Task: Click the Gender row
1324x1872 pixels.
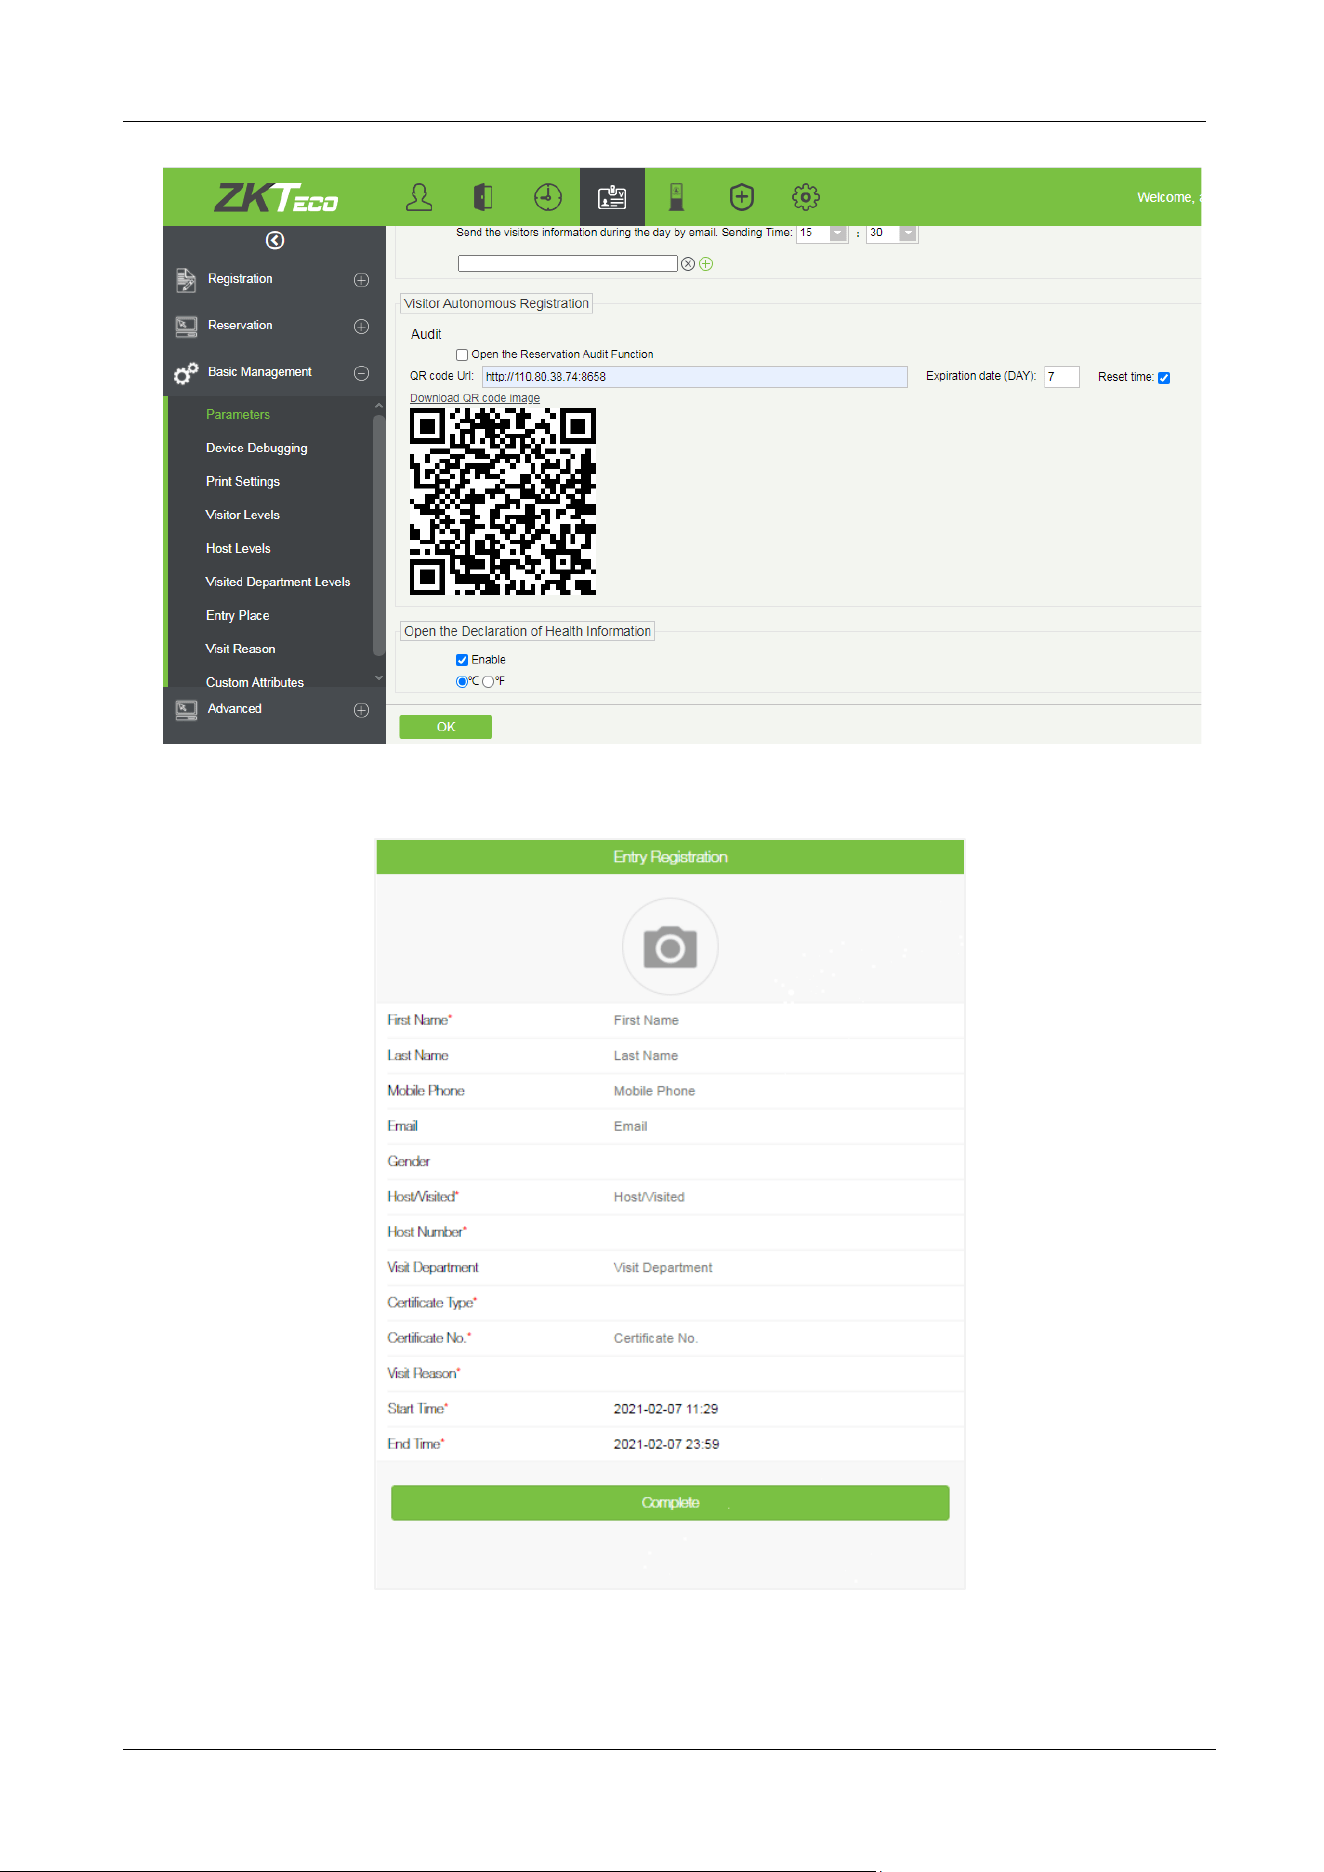Action: point(670,1162)
